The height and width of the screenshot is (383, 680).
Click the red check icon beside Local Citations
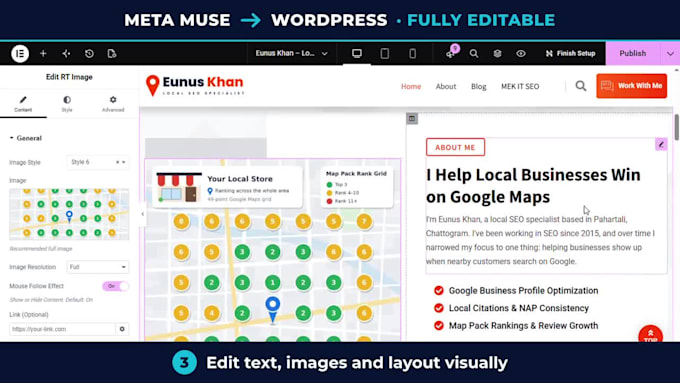tap(439, 308)
